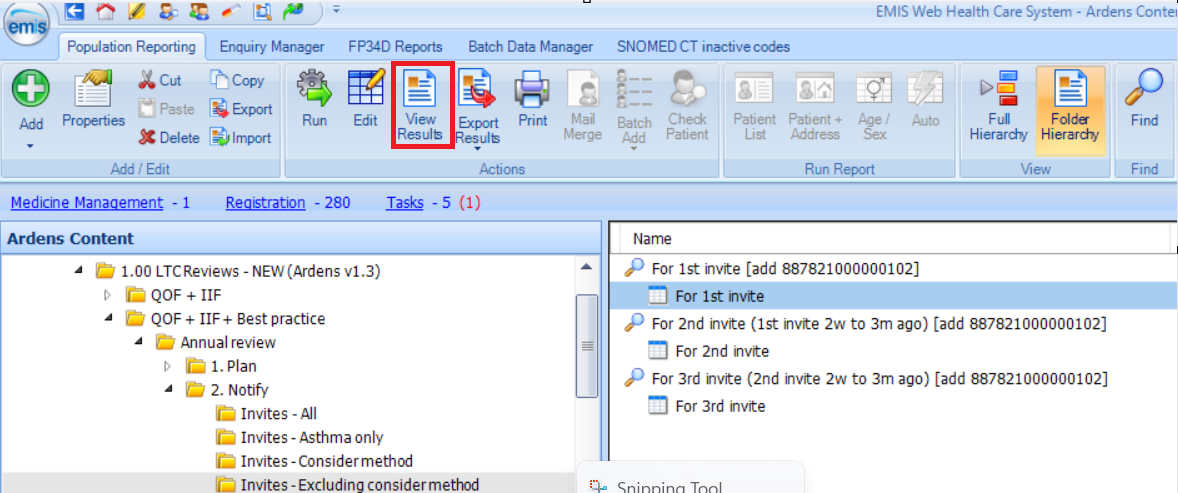Open View Results
1178x493 pixels.
click(x=421, y=105)
